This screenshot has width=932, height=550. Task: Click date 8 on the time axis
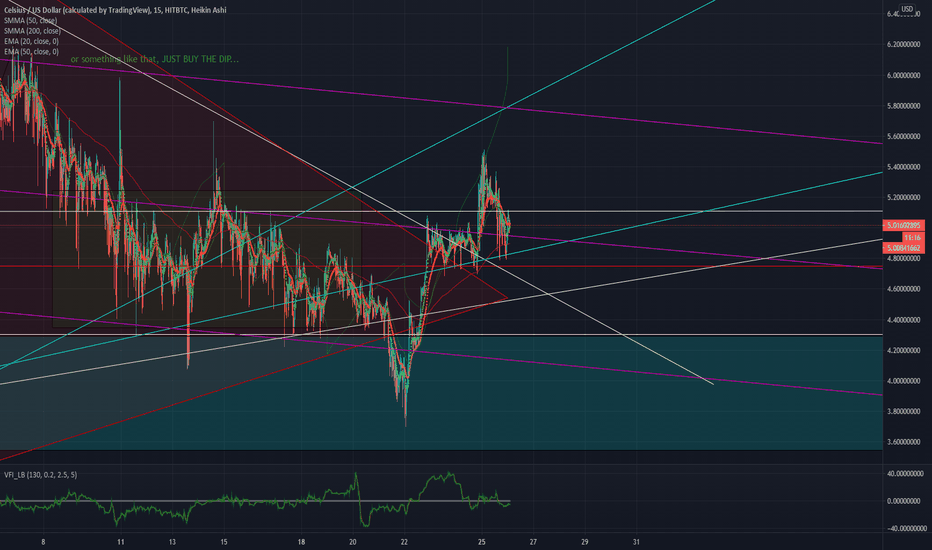(x=43, y=542)
